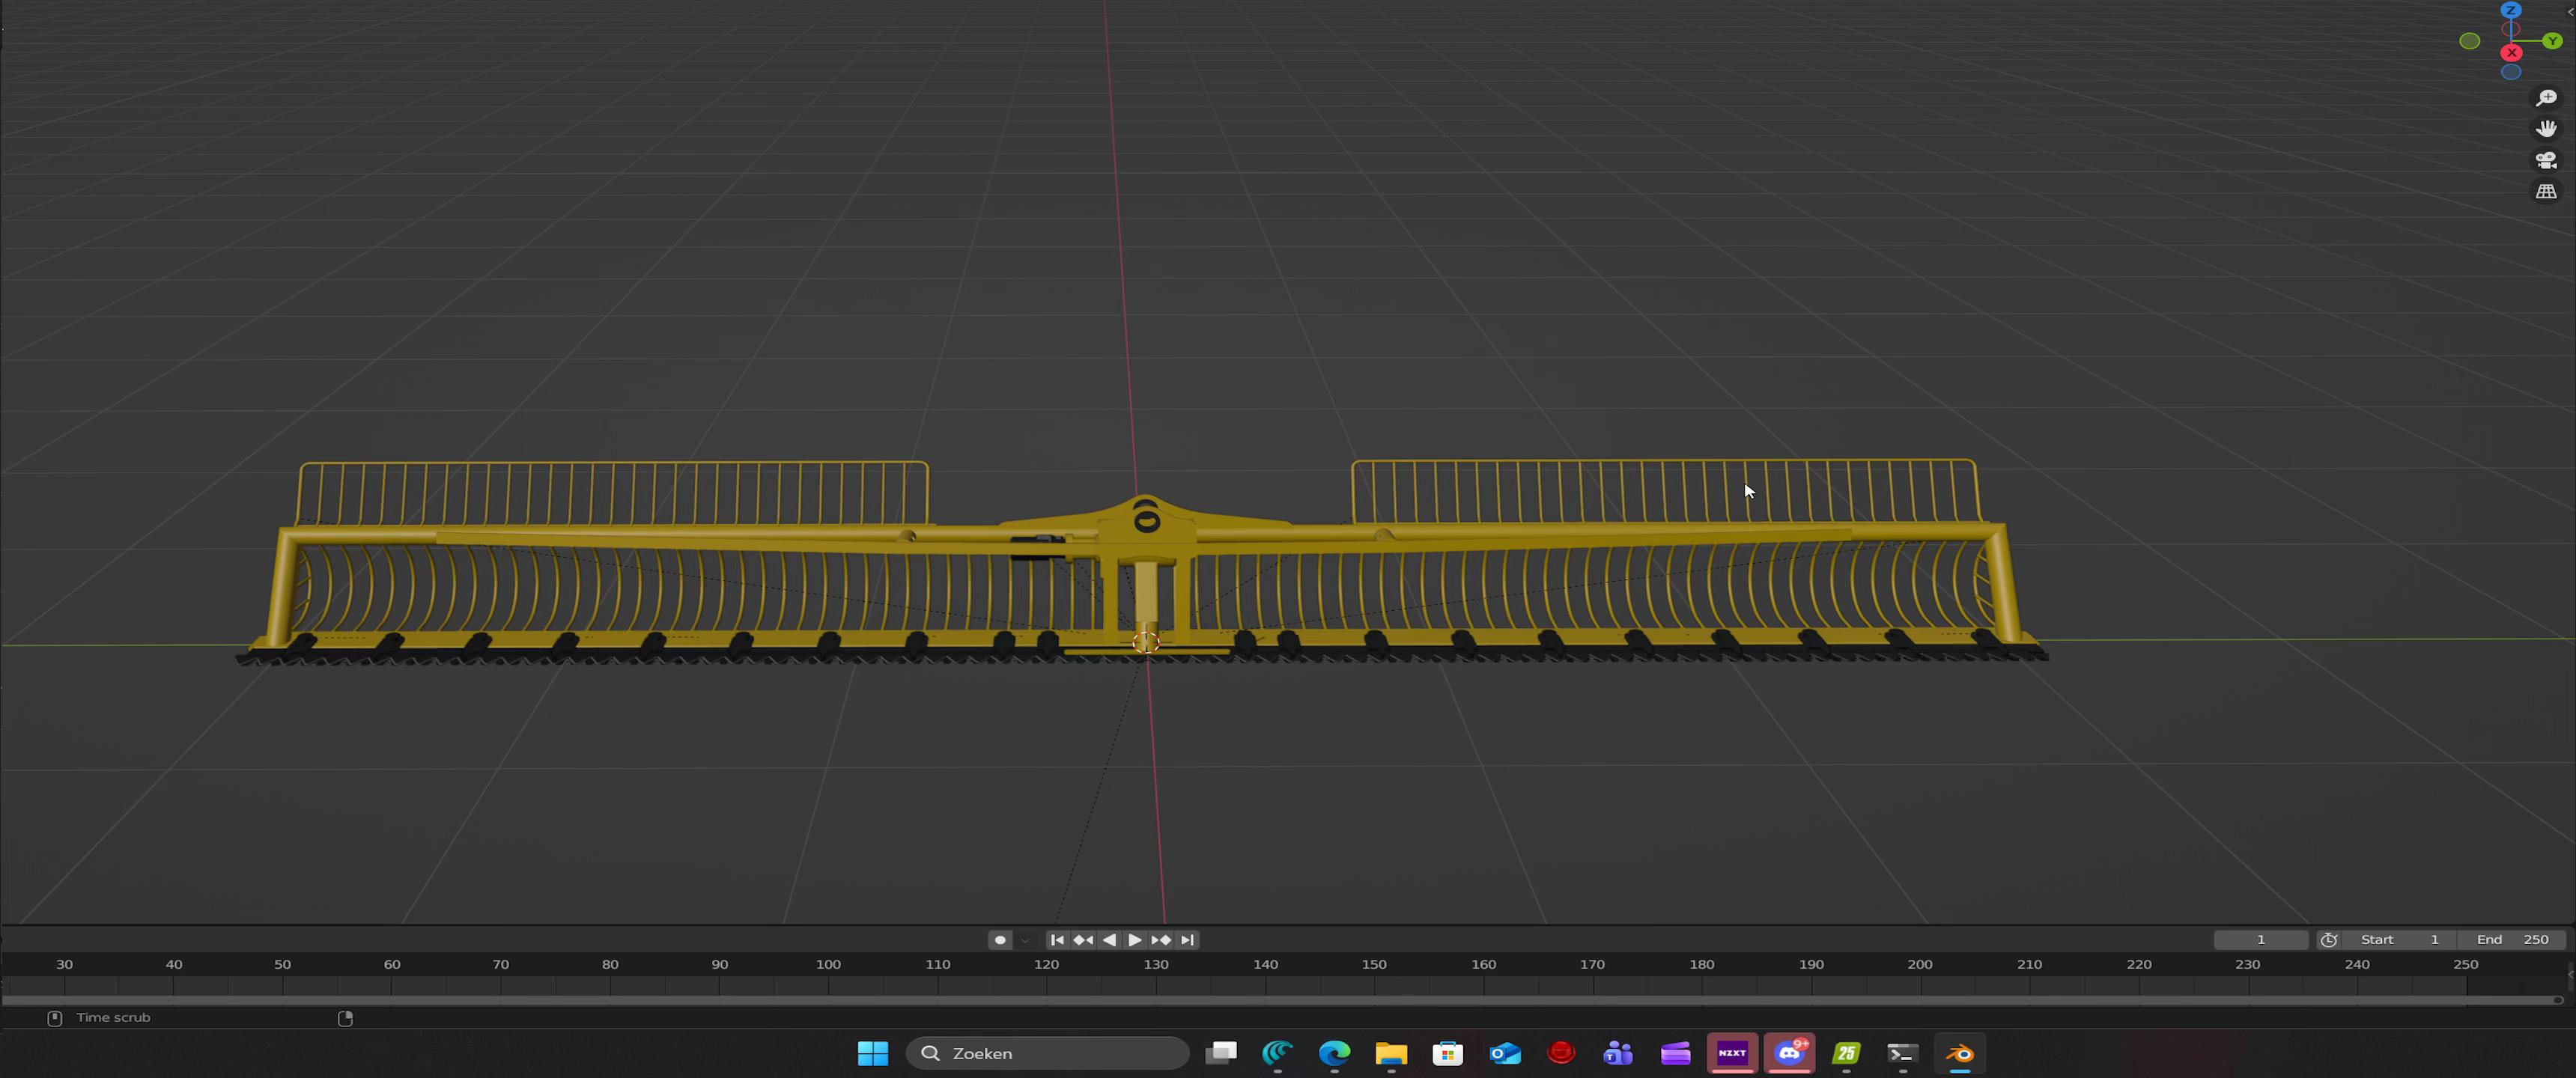
Task: Open the auto keyframing options dropdown
Action: (1025, 940)
